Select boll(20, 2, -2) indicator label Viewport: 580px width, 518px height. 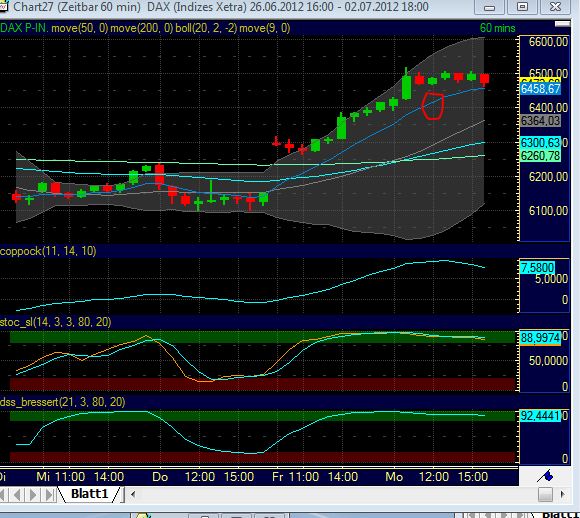coord(206,28)
